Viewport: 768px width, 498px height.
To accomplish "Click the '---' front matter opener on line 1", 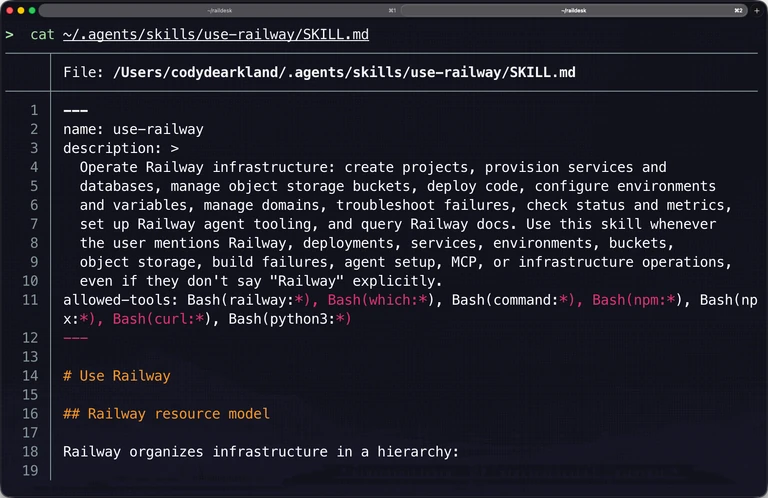I will click(75, 111).
